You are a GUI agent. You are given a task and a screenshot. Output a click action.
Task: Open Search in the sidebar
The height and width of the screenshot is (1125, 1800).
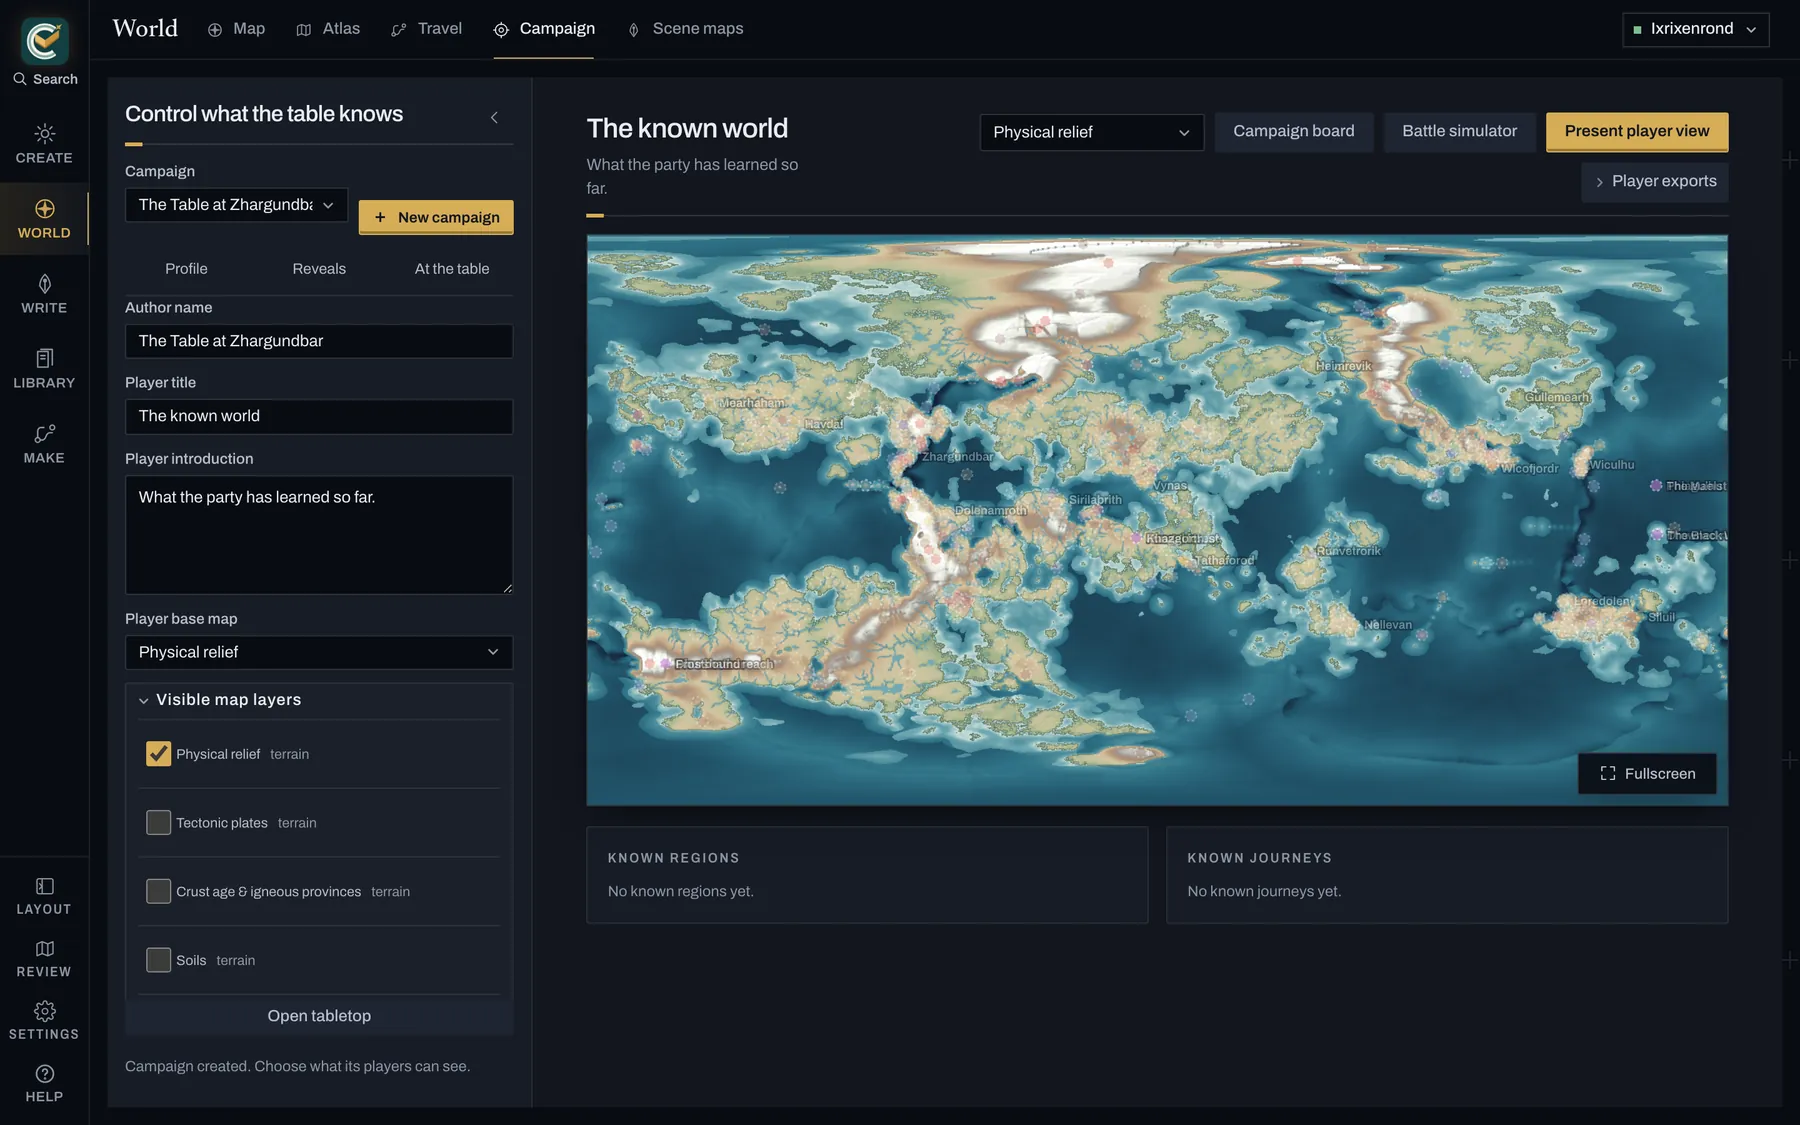click(45, 79)
